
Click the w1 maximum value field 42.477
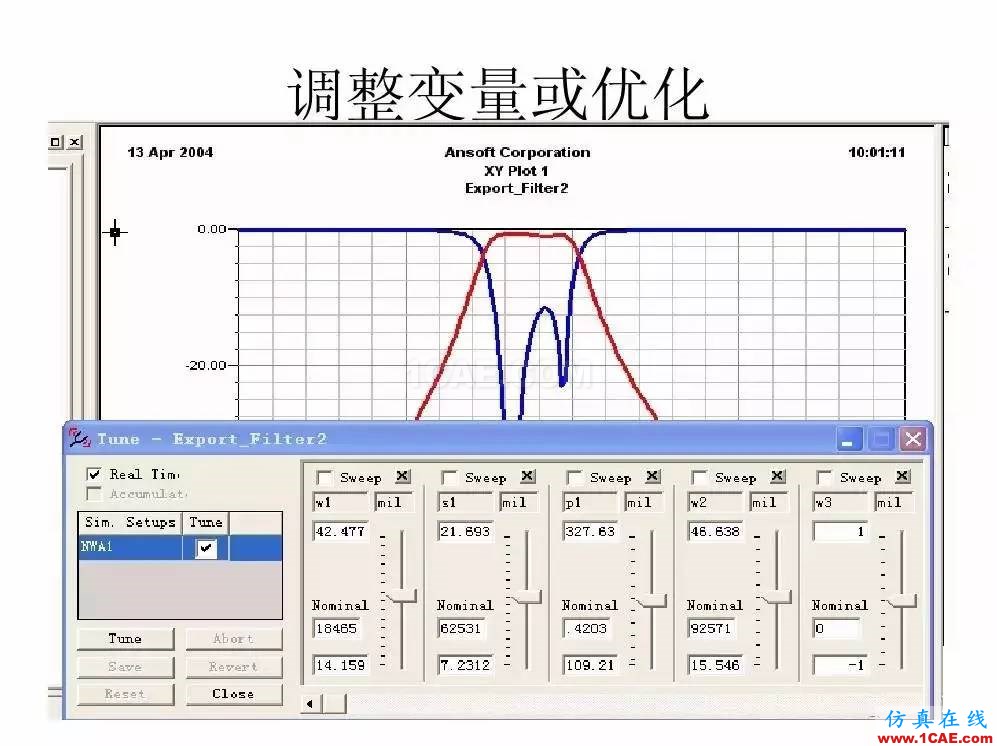tap(341, 532)
